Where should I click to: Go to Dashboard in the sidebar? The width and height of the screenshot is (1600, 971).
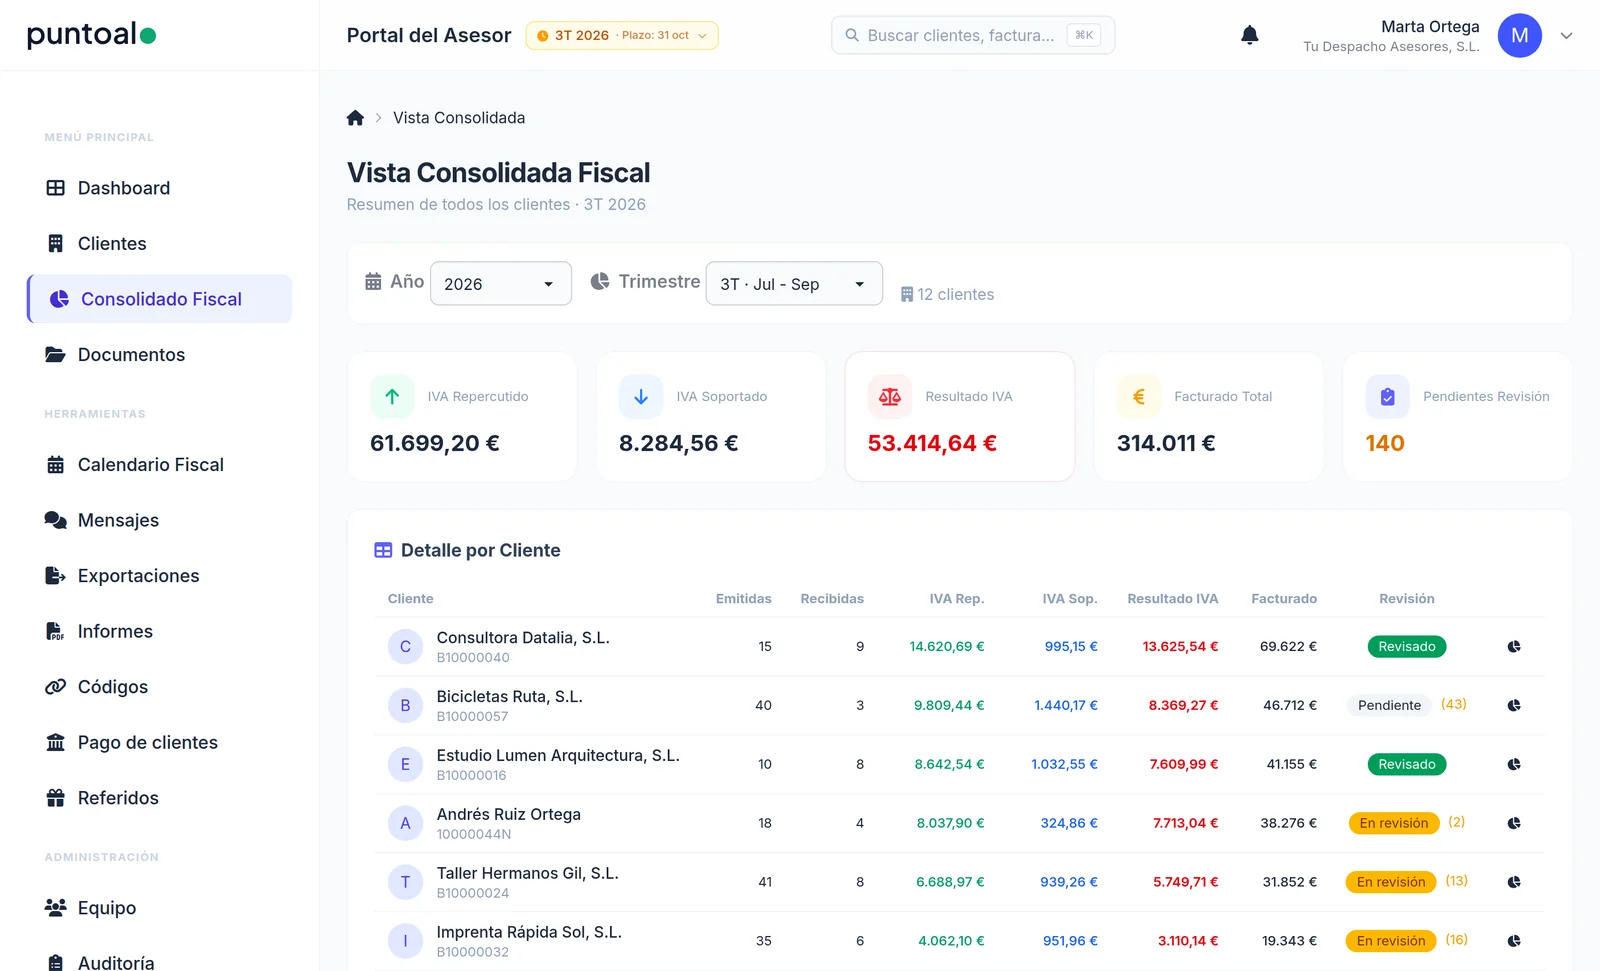coord(160,188)
